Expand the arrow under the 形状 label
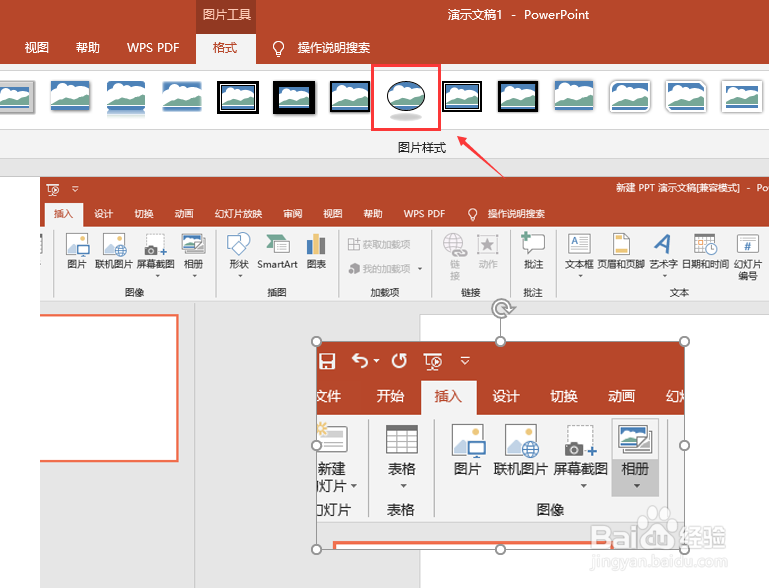769x588 pixels. [x=240, y=276]
